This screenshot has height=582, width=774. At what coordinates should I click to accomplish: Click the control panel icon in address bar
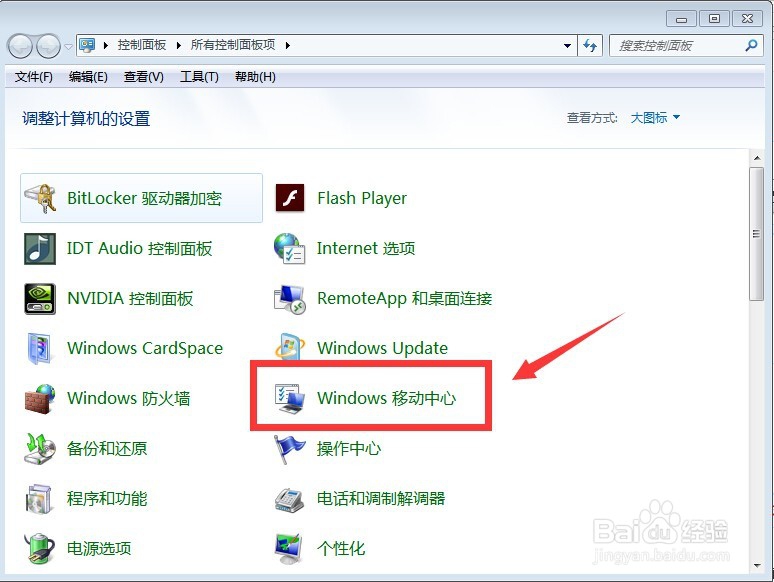[x=87, y=45]
